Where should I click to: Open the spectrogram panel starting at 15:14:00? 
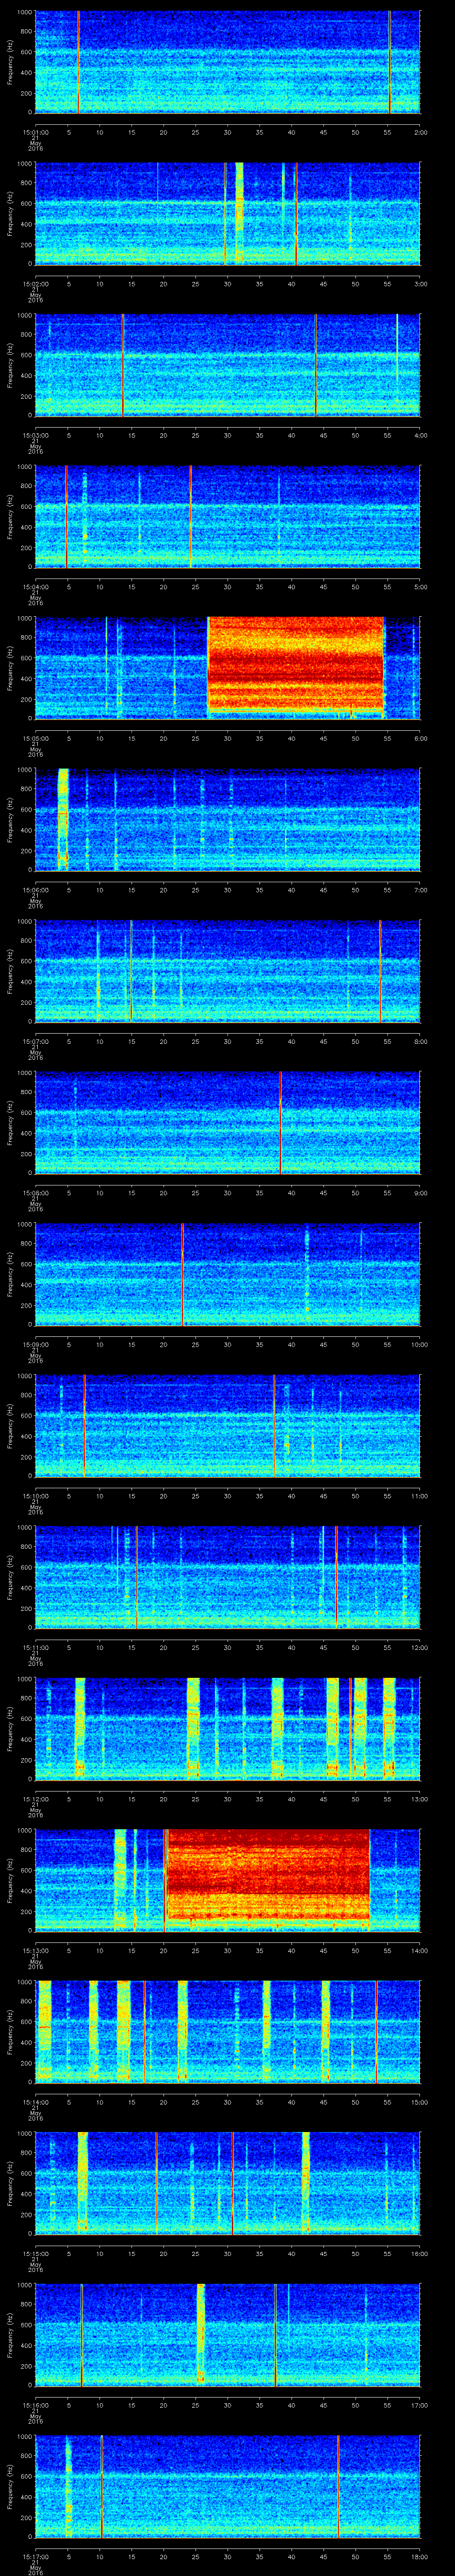pos(228,2032)
